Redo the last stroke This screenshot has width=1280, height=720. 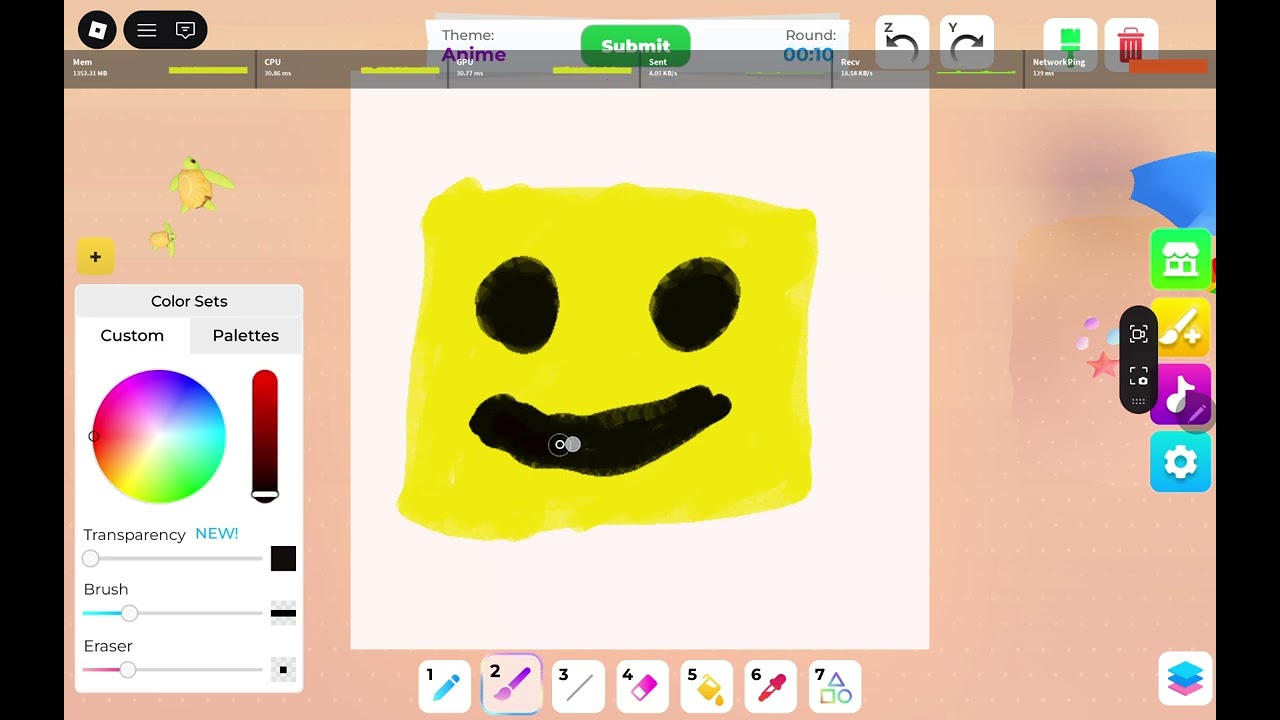967,43
